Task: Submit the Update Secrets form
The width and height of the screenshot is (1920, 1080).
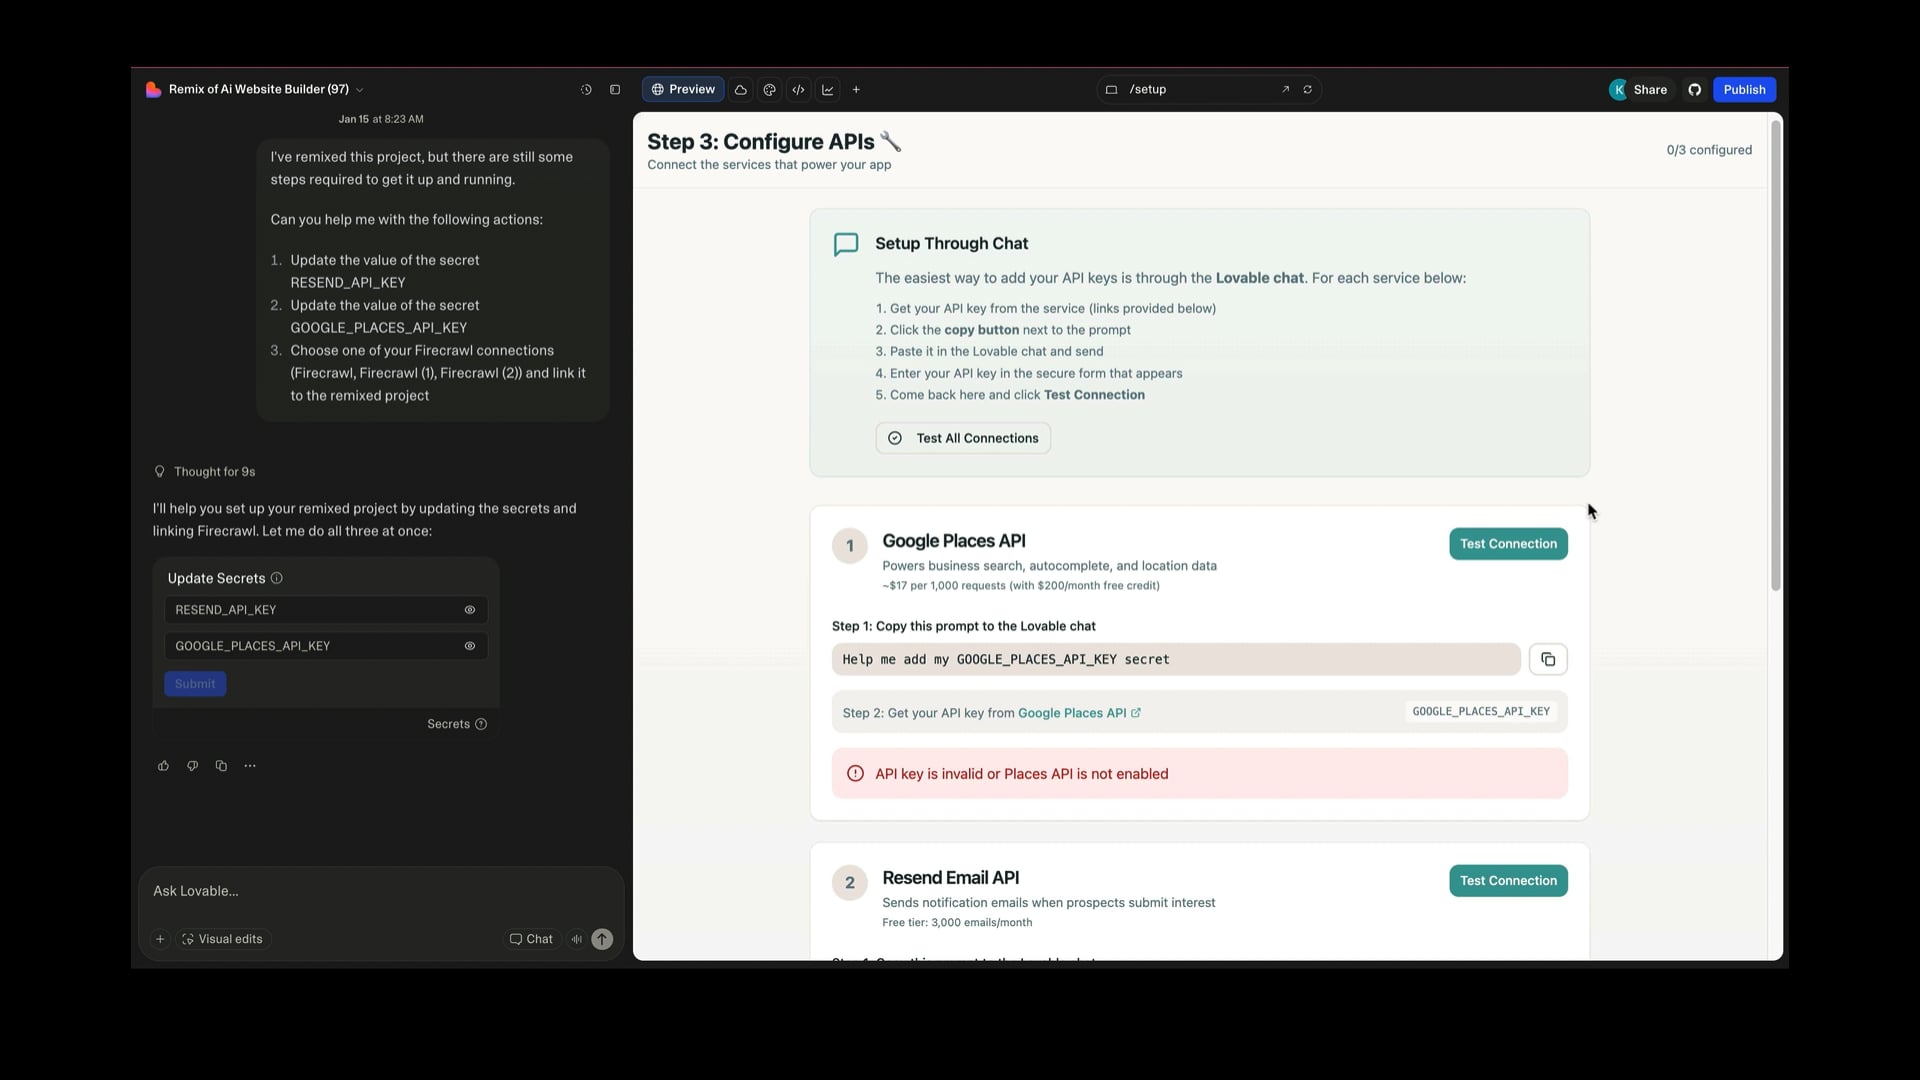Action: [x=195, y=684]
